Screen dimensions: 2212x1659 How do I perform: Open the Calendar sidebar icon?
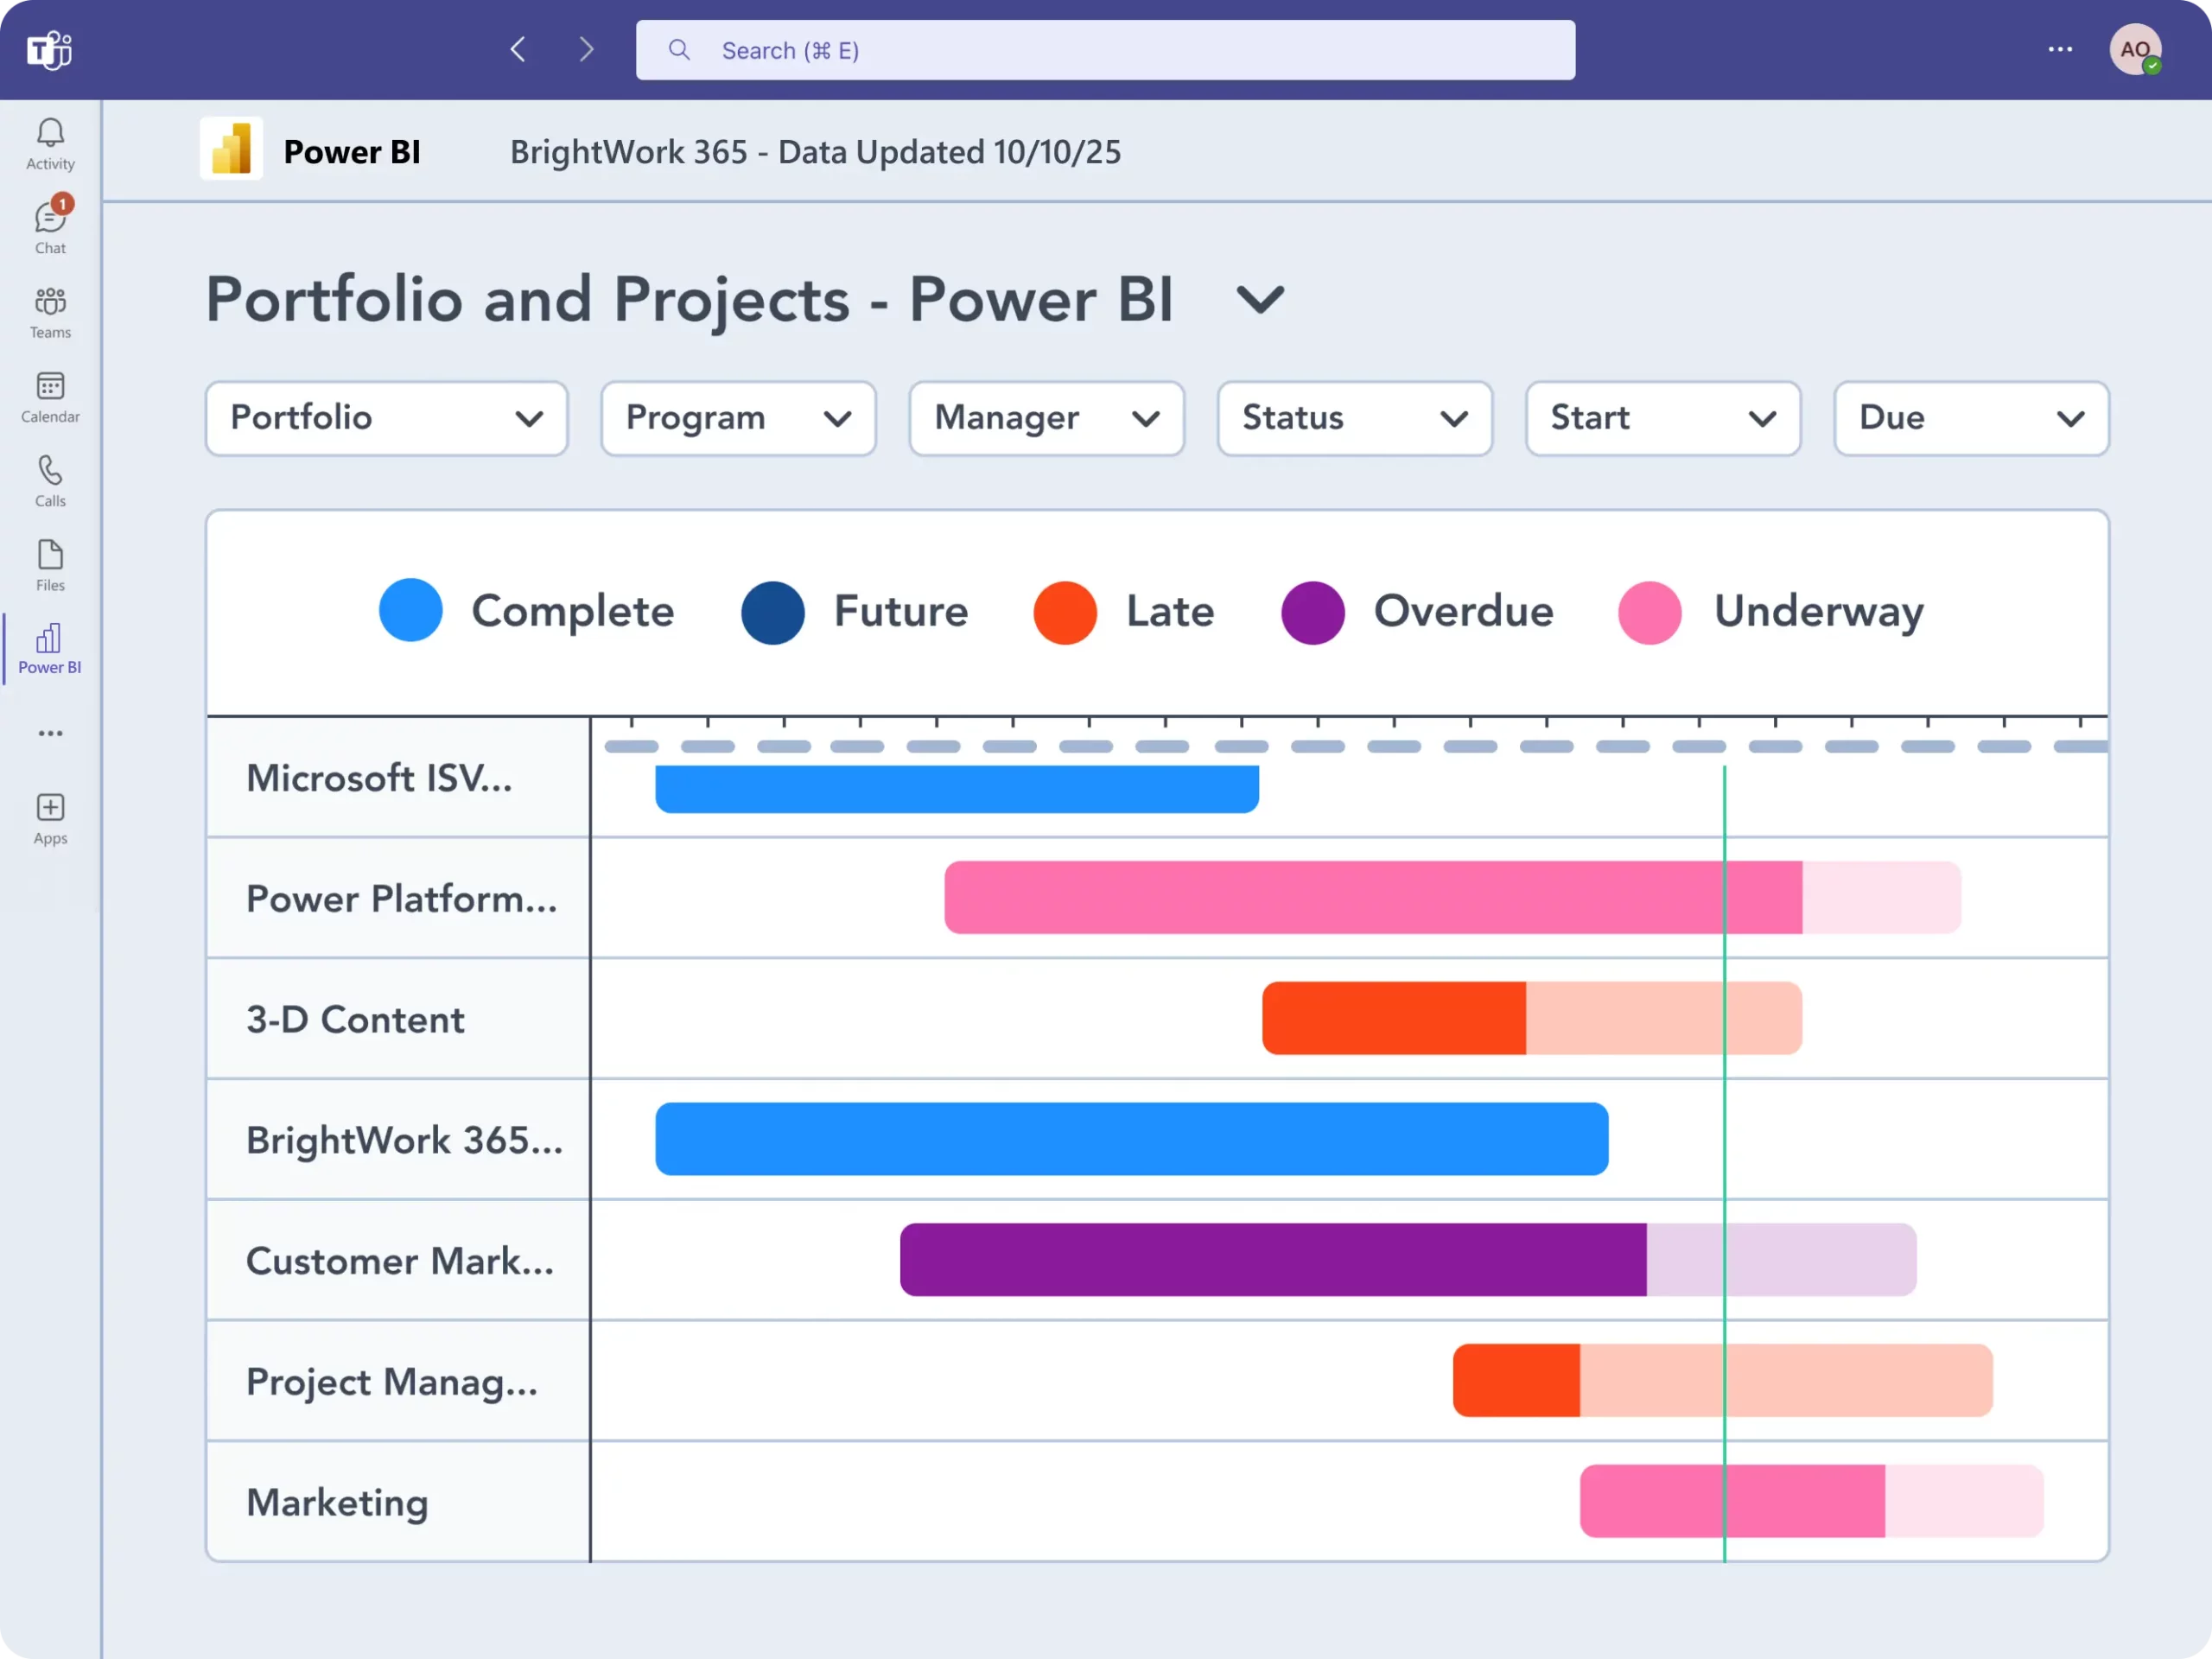50,396
